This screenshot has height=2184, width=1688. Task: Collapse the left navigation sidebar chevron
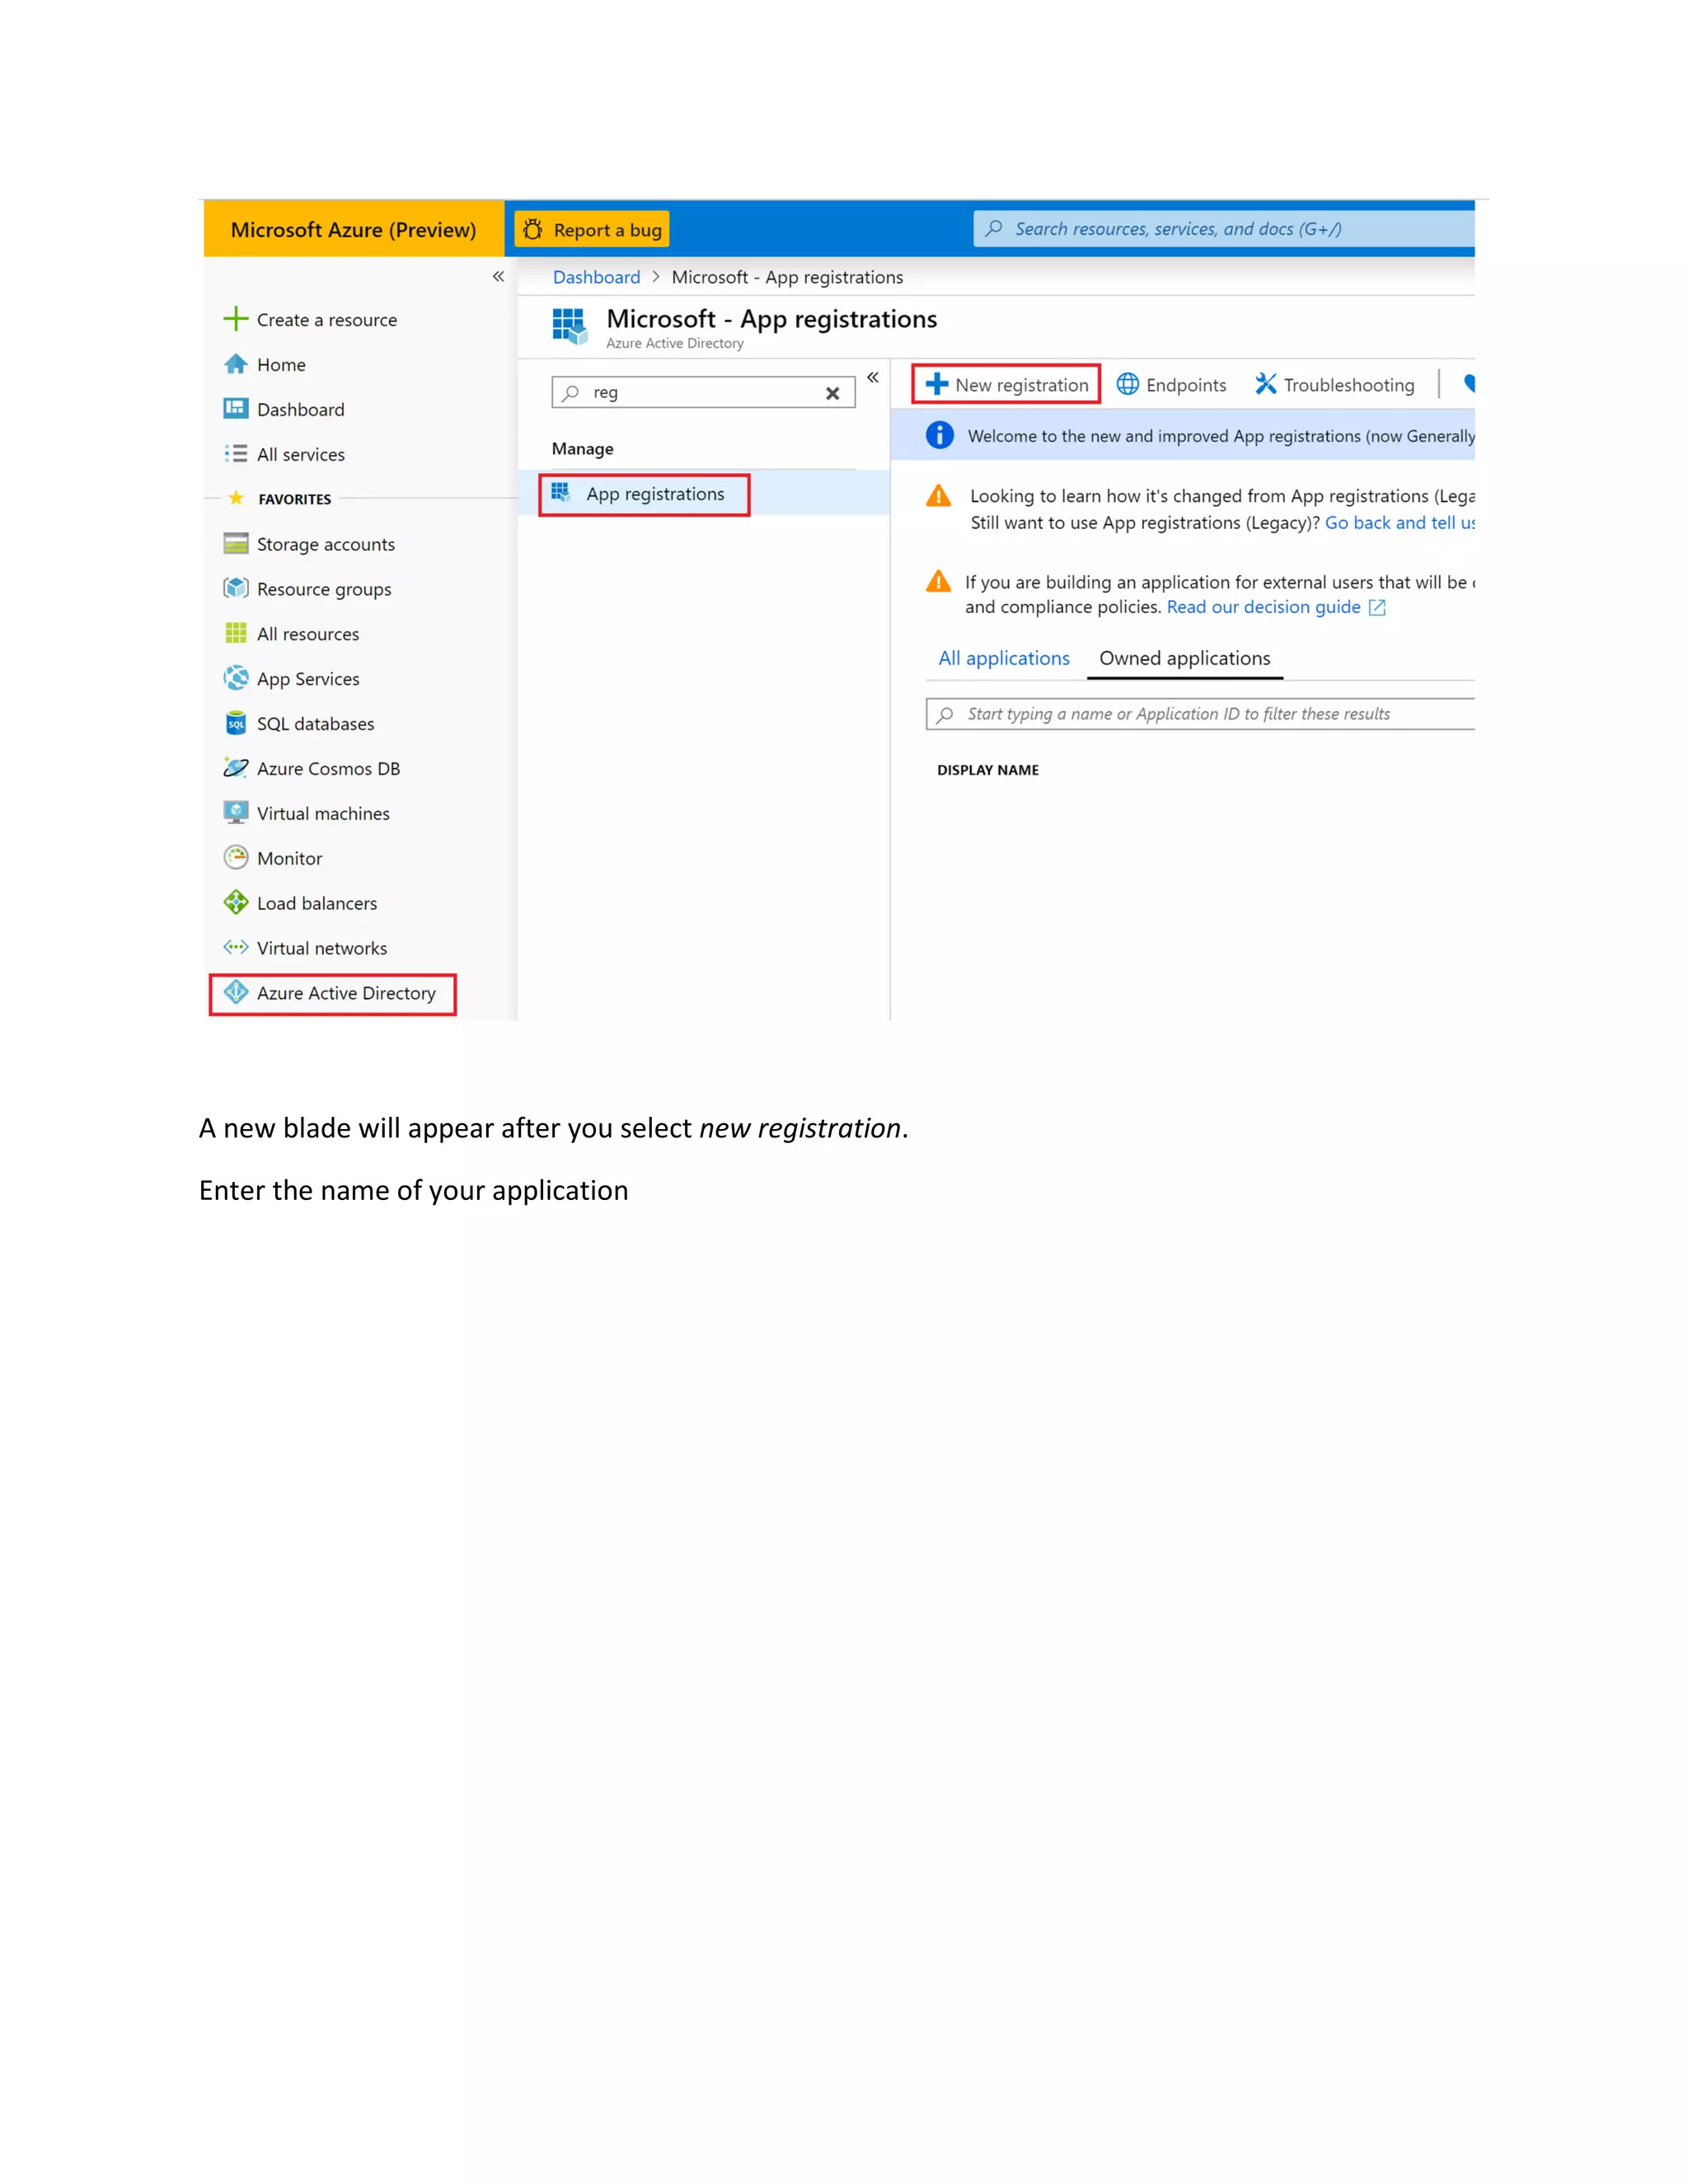(498, 276)
